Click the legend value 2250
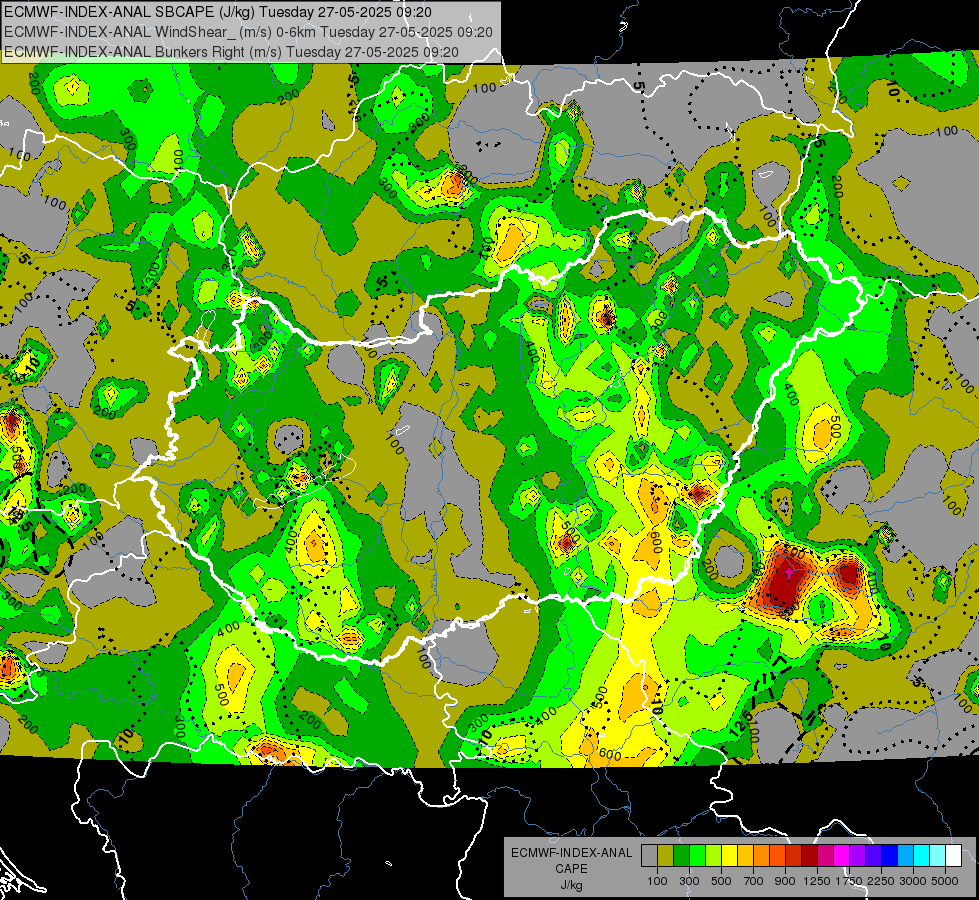Screen dimensions: 979x900 (882, 881)
